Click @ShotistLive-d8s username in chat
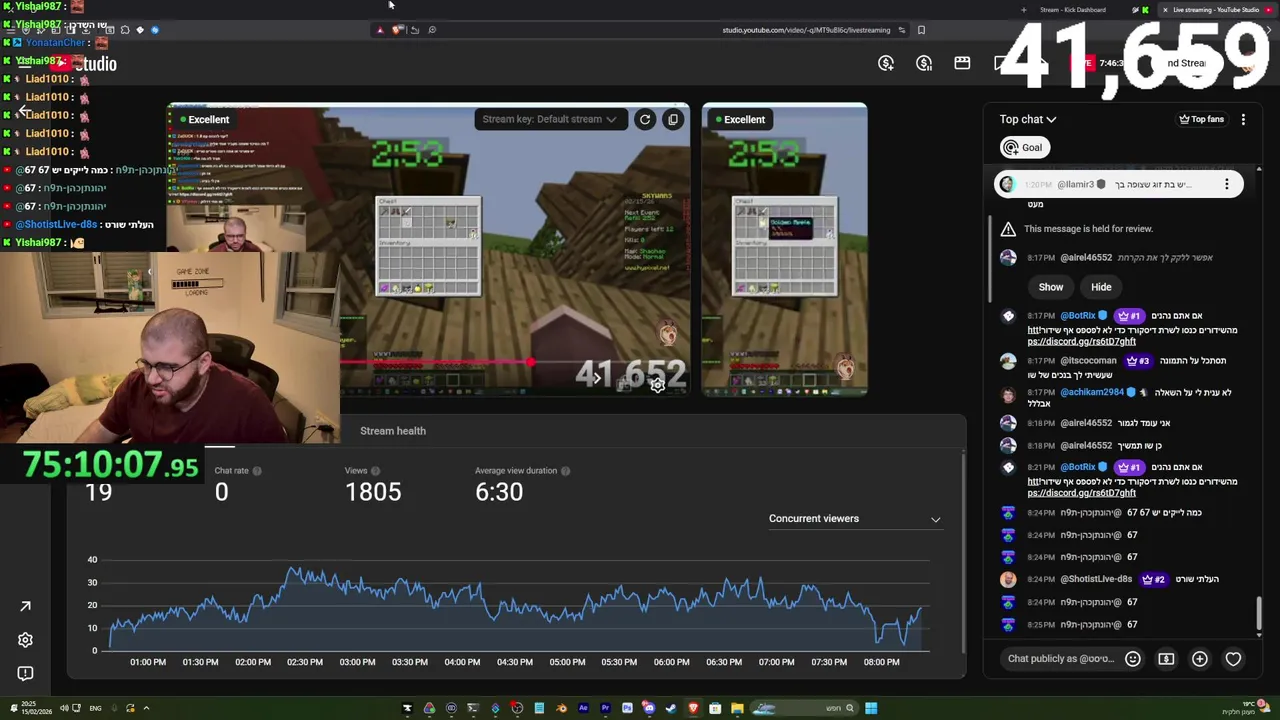 coord(1096,579)
